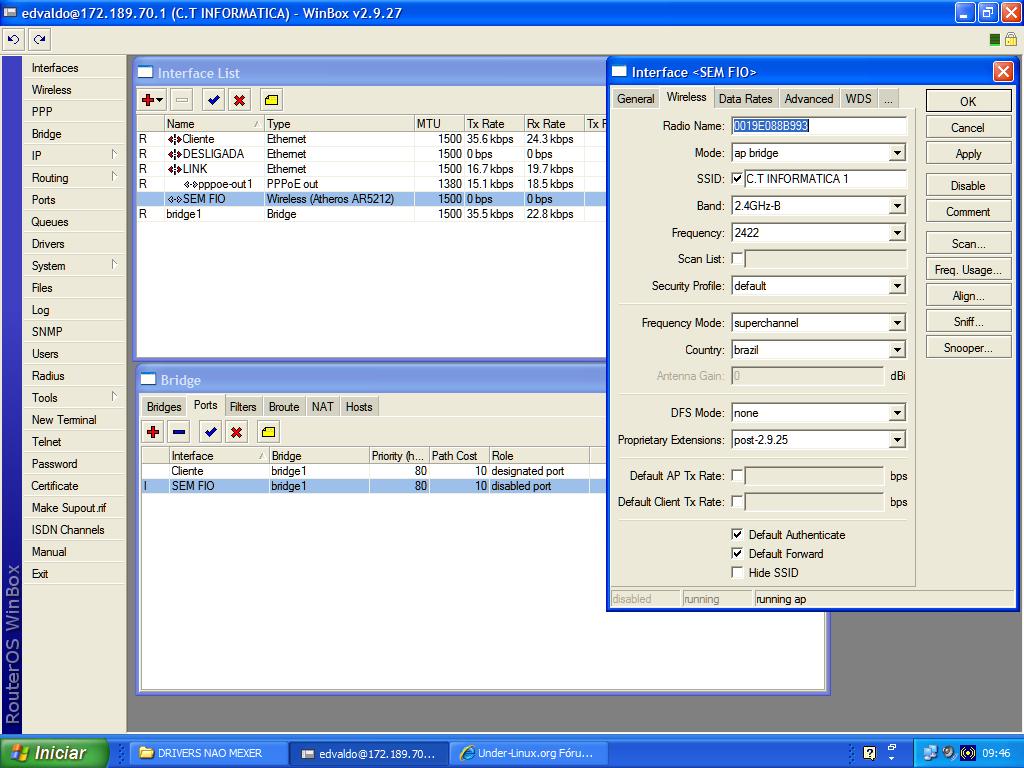Add comment with yellow note icon in Interface List
This screenshot has height=768, width=1024.
271,100
